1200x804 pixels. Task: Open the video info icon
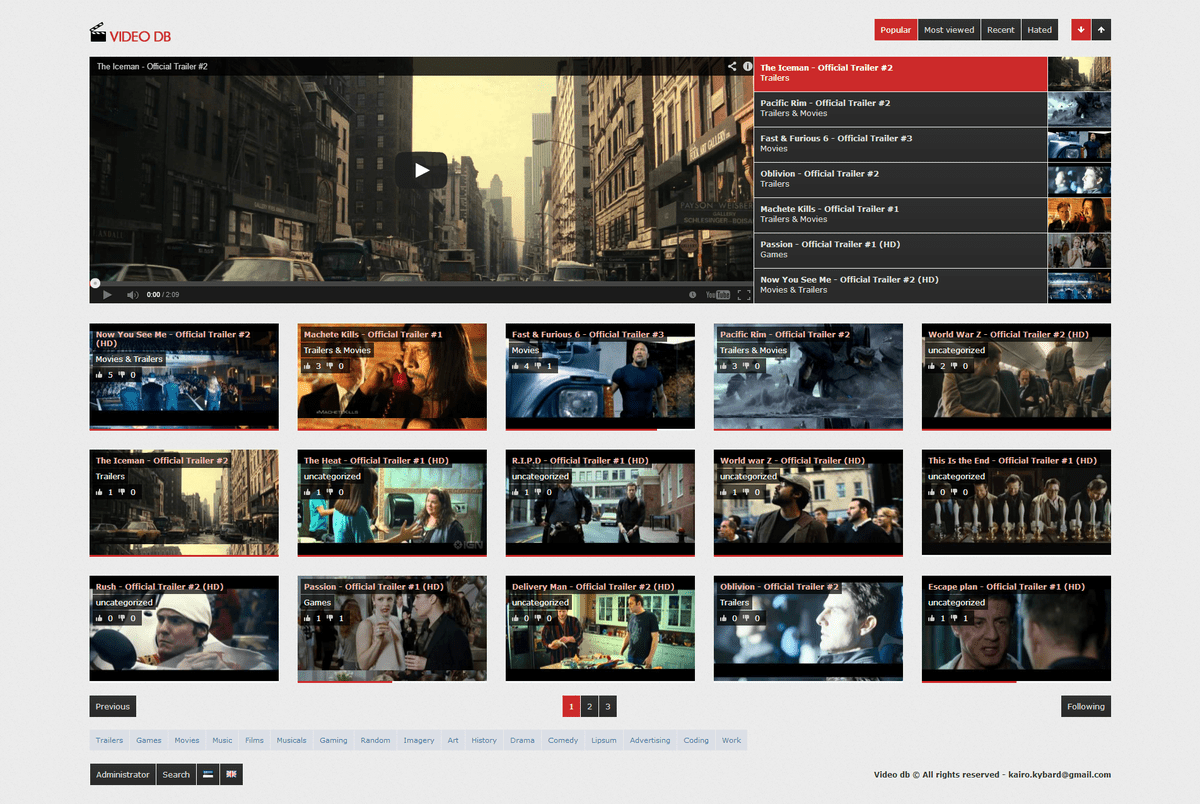(x=746, y=66)
